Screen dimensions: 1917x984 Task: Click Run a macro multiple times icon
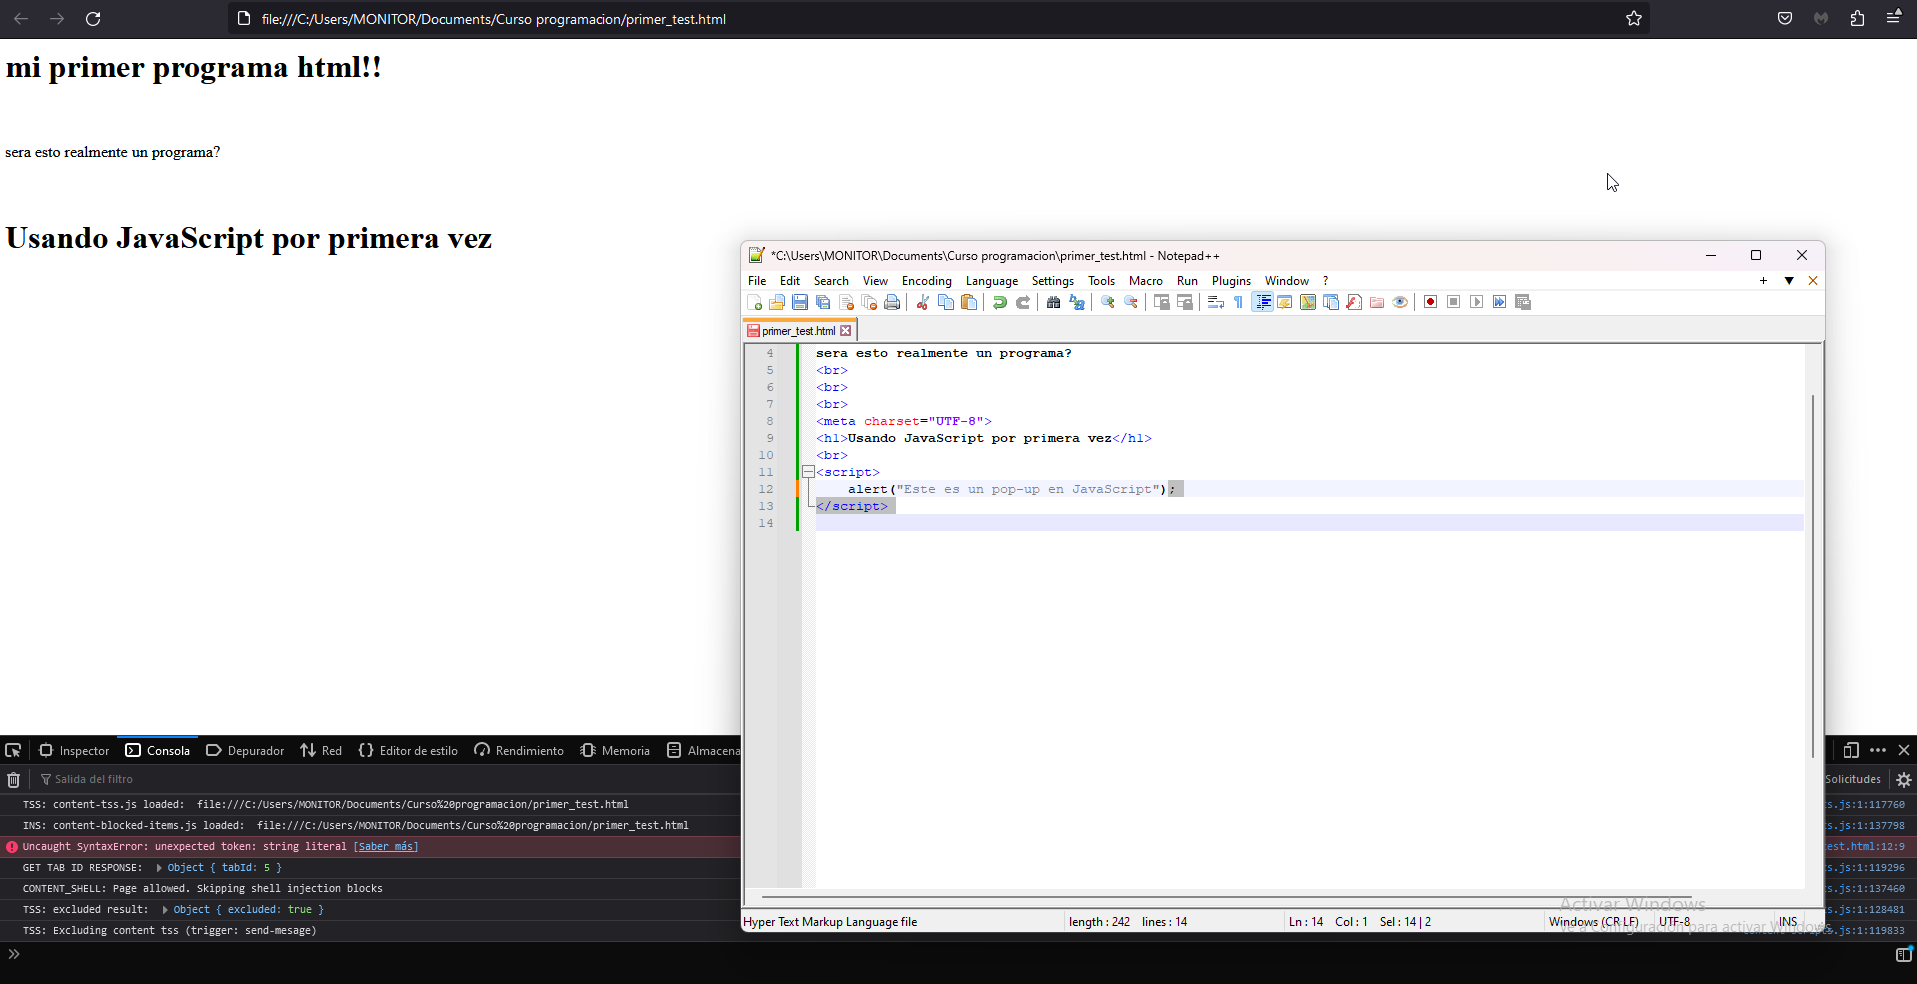coord(1499,302)
